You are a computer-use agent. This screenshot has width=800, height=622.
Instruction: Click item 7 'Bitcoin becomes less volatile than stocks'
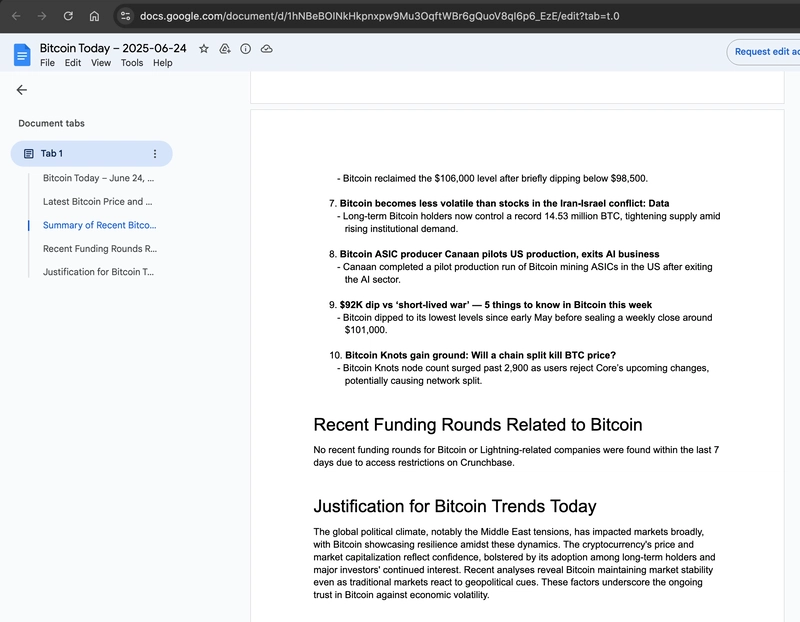tap(504, 203)
